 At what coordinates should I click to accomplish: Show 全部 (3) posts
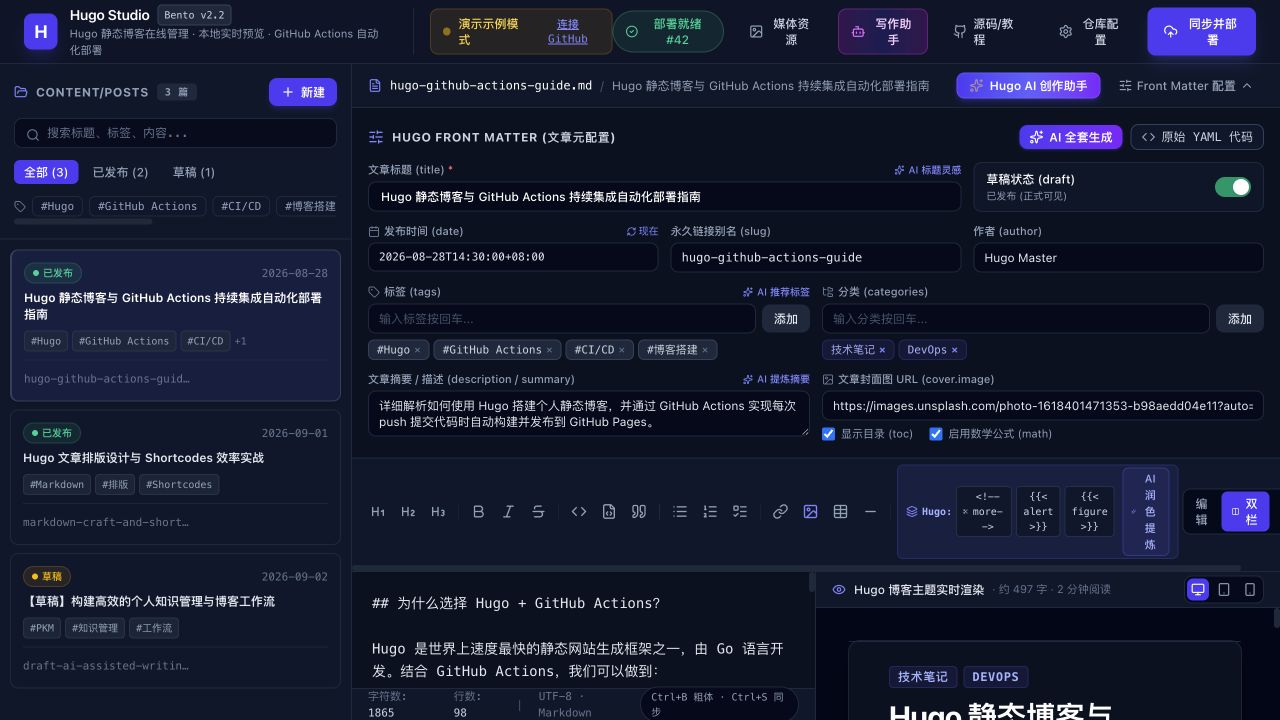(46, 172)
